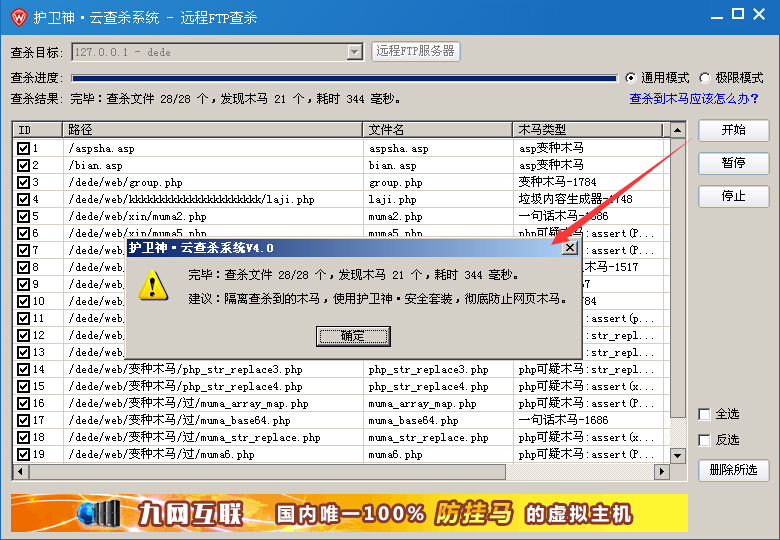This screenshot has height=540, width=780.
Task: Uncheck row 4 laji.php checkbox
Action: click(23, 199)
